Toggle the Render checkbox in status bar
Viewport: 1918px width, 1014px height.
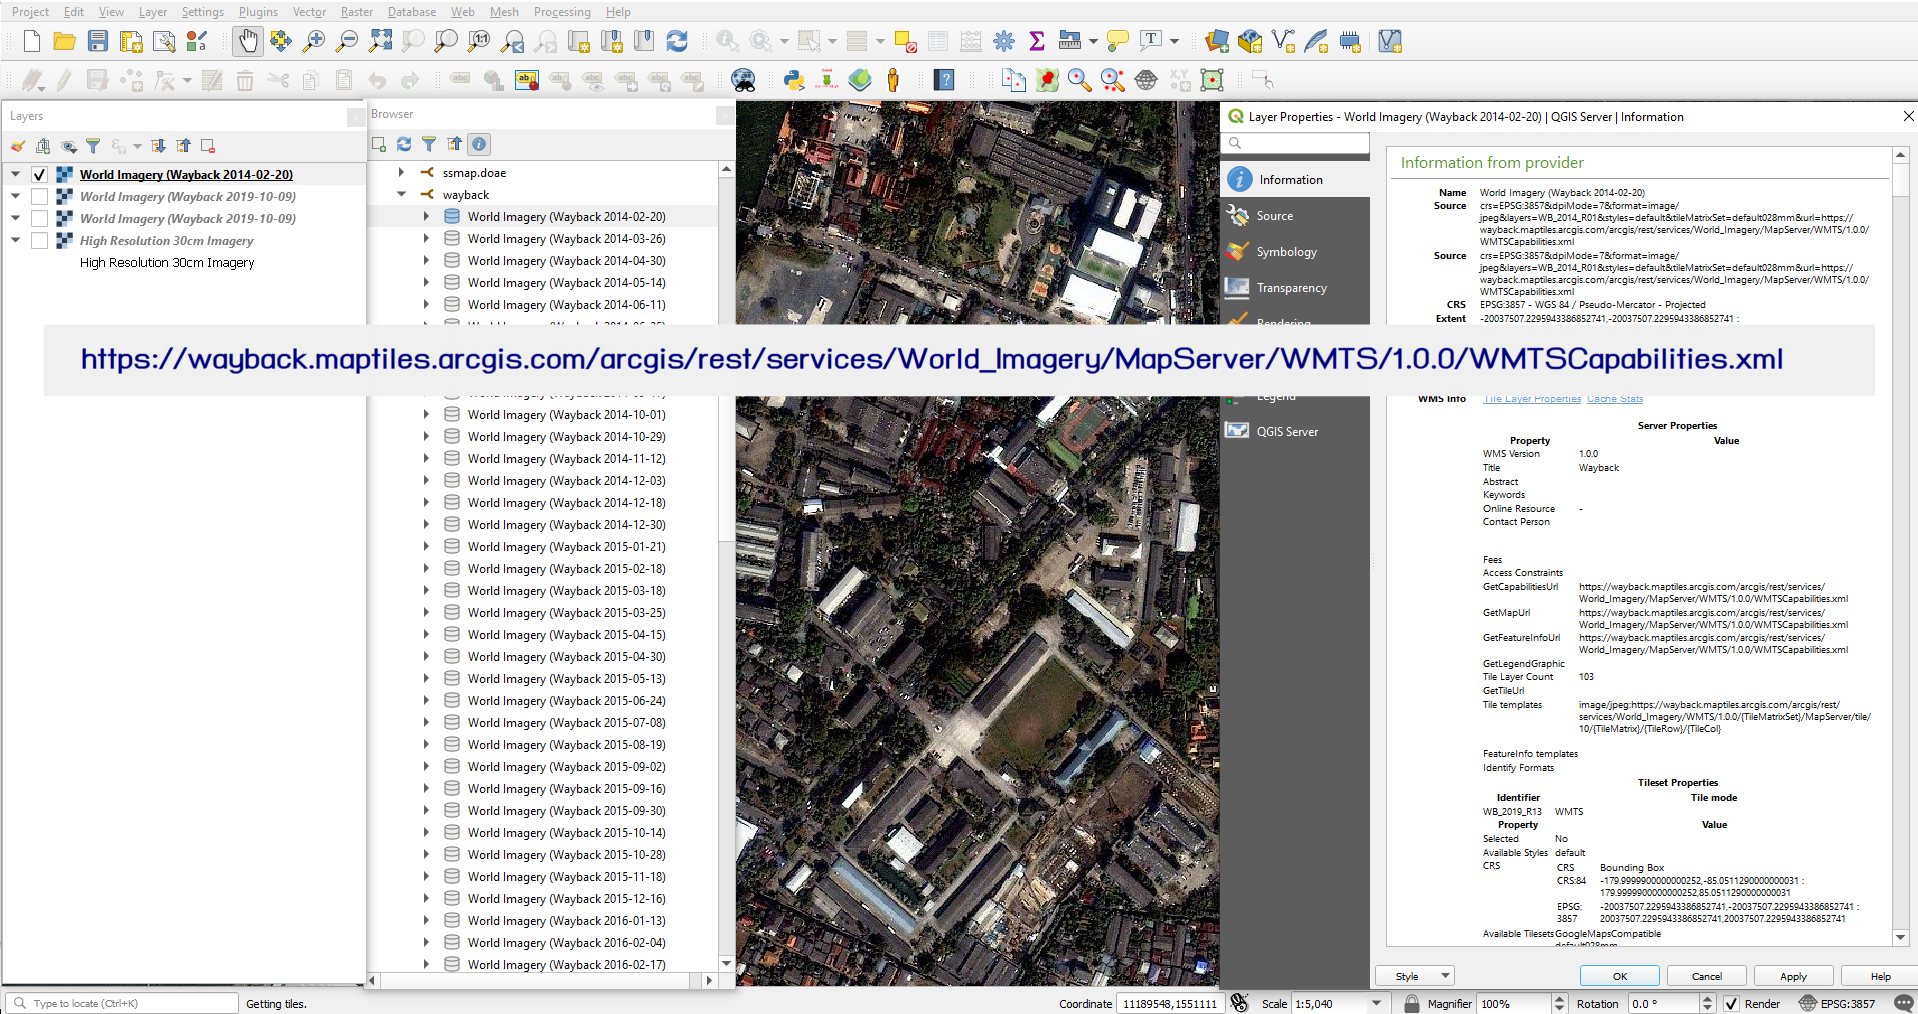point(1732,1003)
